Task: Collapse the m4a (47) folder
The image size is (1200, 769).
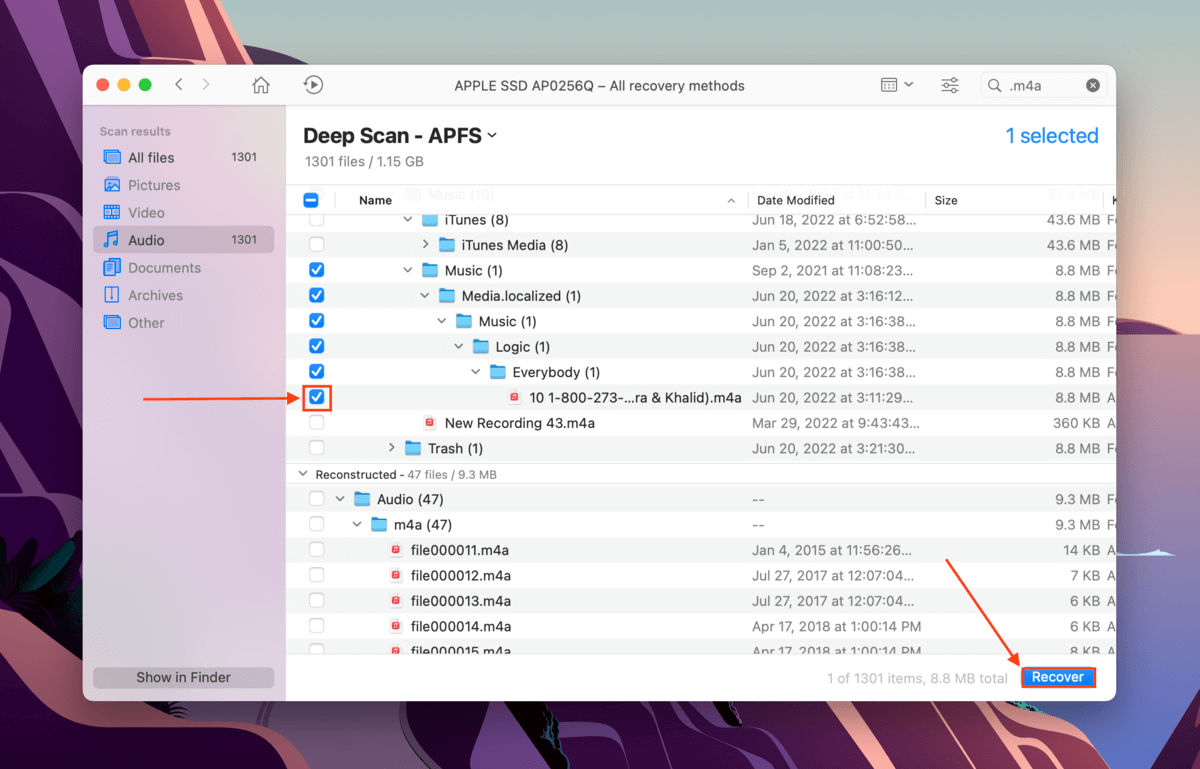Action: point(357,525)
